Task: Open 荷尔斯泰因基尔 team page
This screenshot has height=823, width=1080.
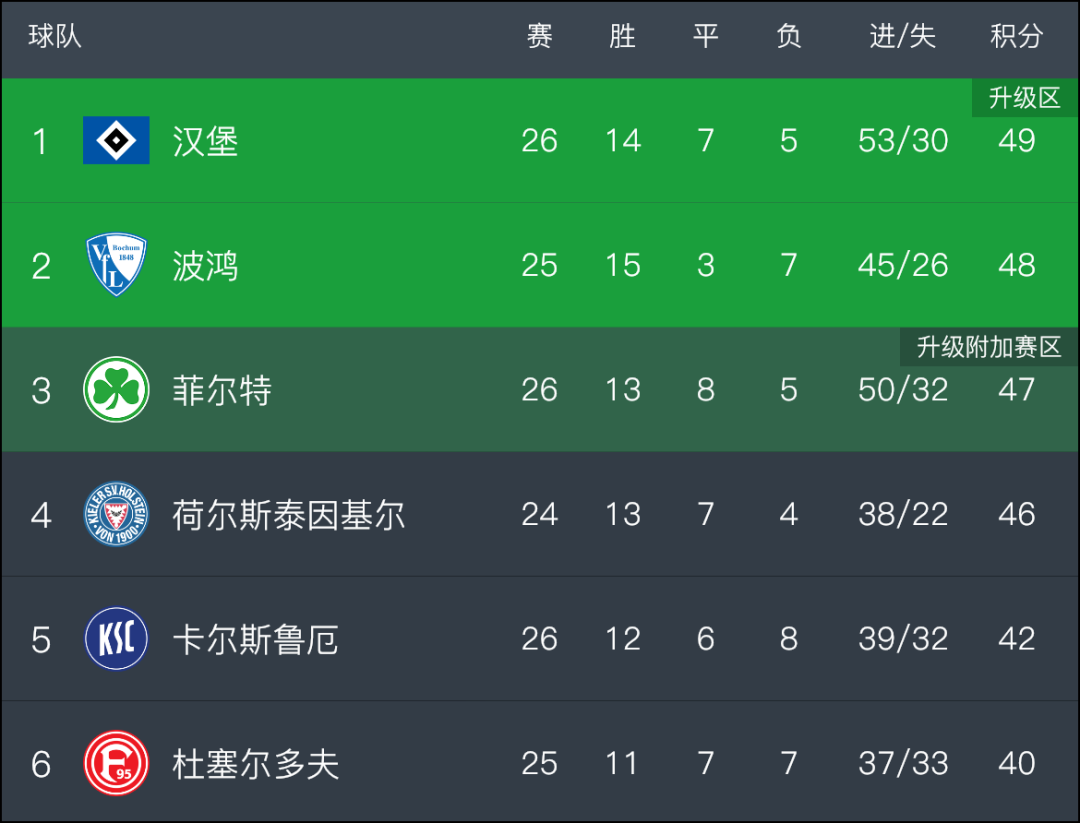Action: click(x=288, y=516)
